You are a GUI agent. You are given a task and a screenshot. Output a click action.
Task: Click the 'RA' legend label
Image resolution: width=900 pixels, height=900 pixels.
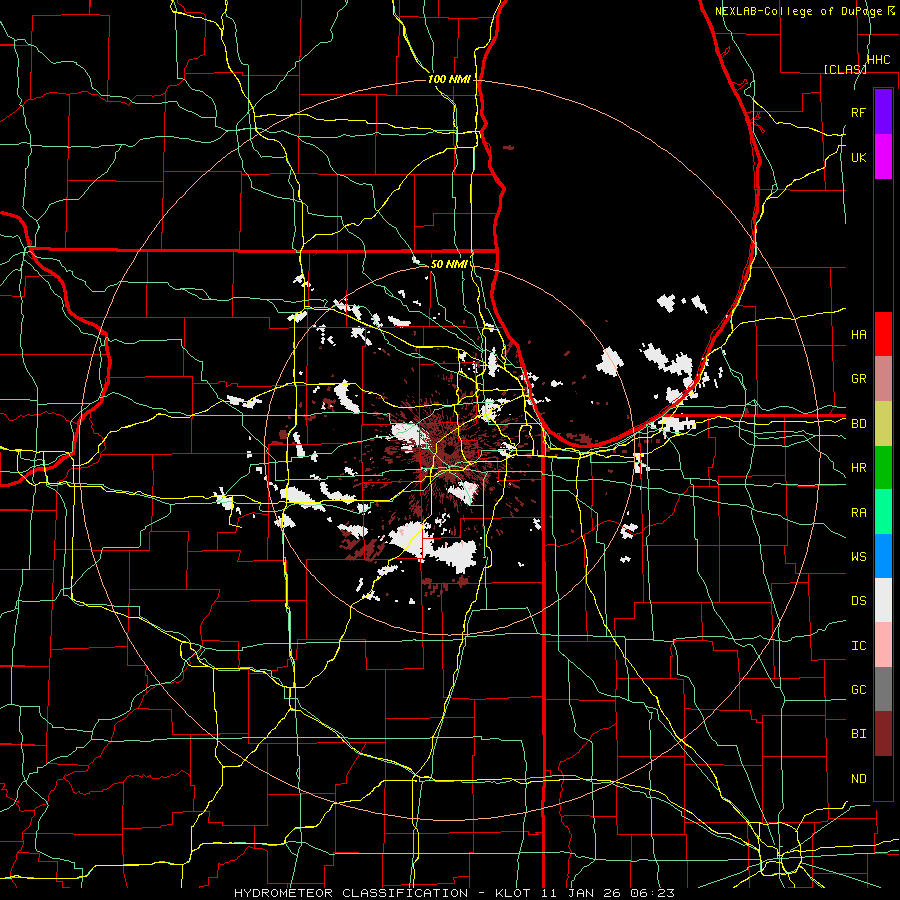(858, 513)
